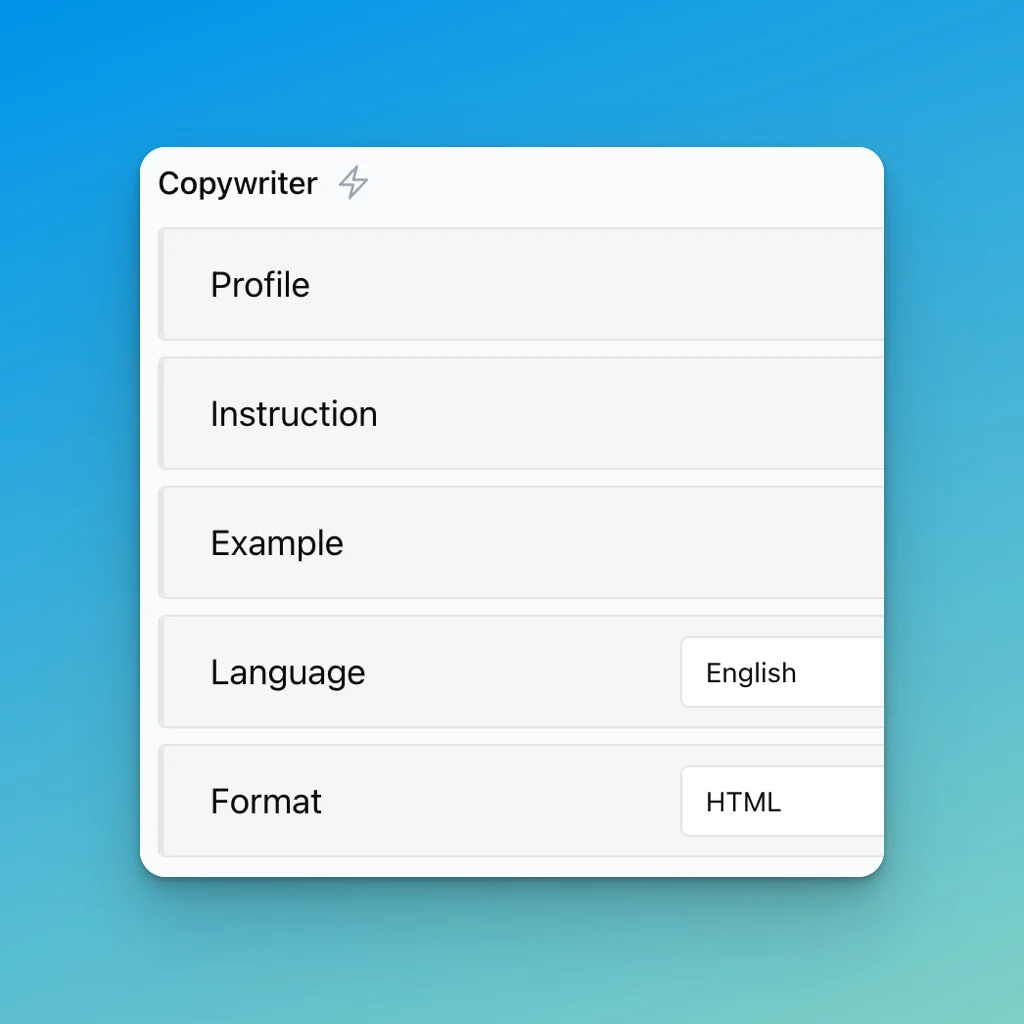1024x1024 pixels.
Task: Click the Copywriter title
Action: [x=237, y=184]
